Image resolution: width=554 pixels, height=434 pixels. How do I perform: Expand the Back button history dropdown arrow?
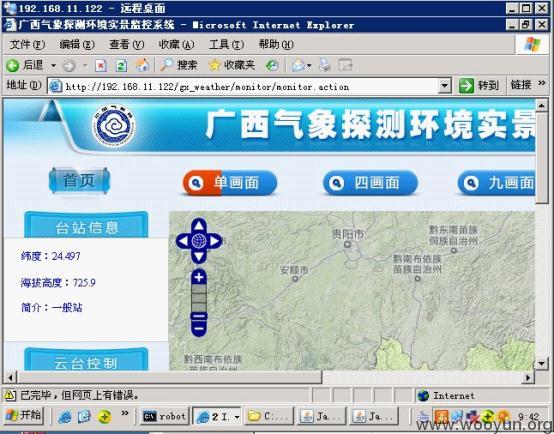point(53,65)
